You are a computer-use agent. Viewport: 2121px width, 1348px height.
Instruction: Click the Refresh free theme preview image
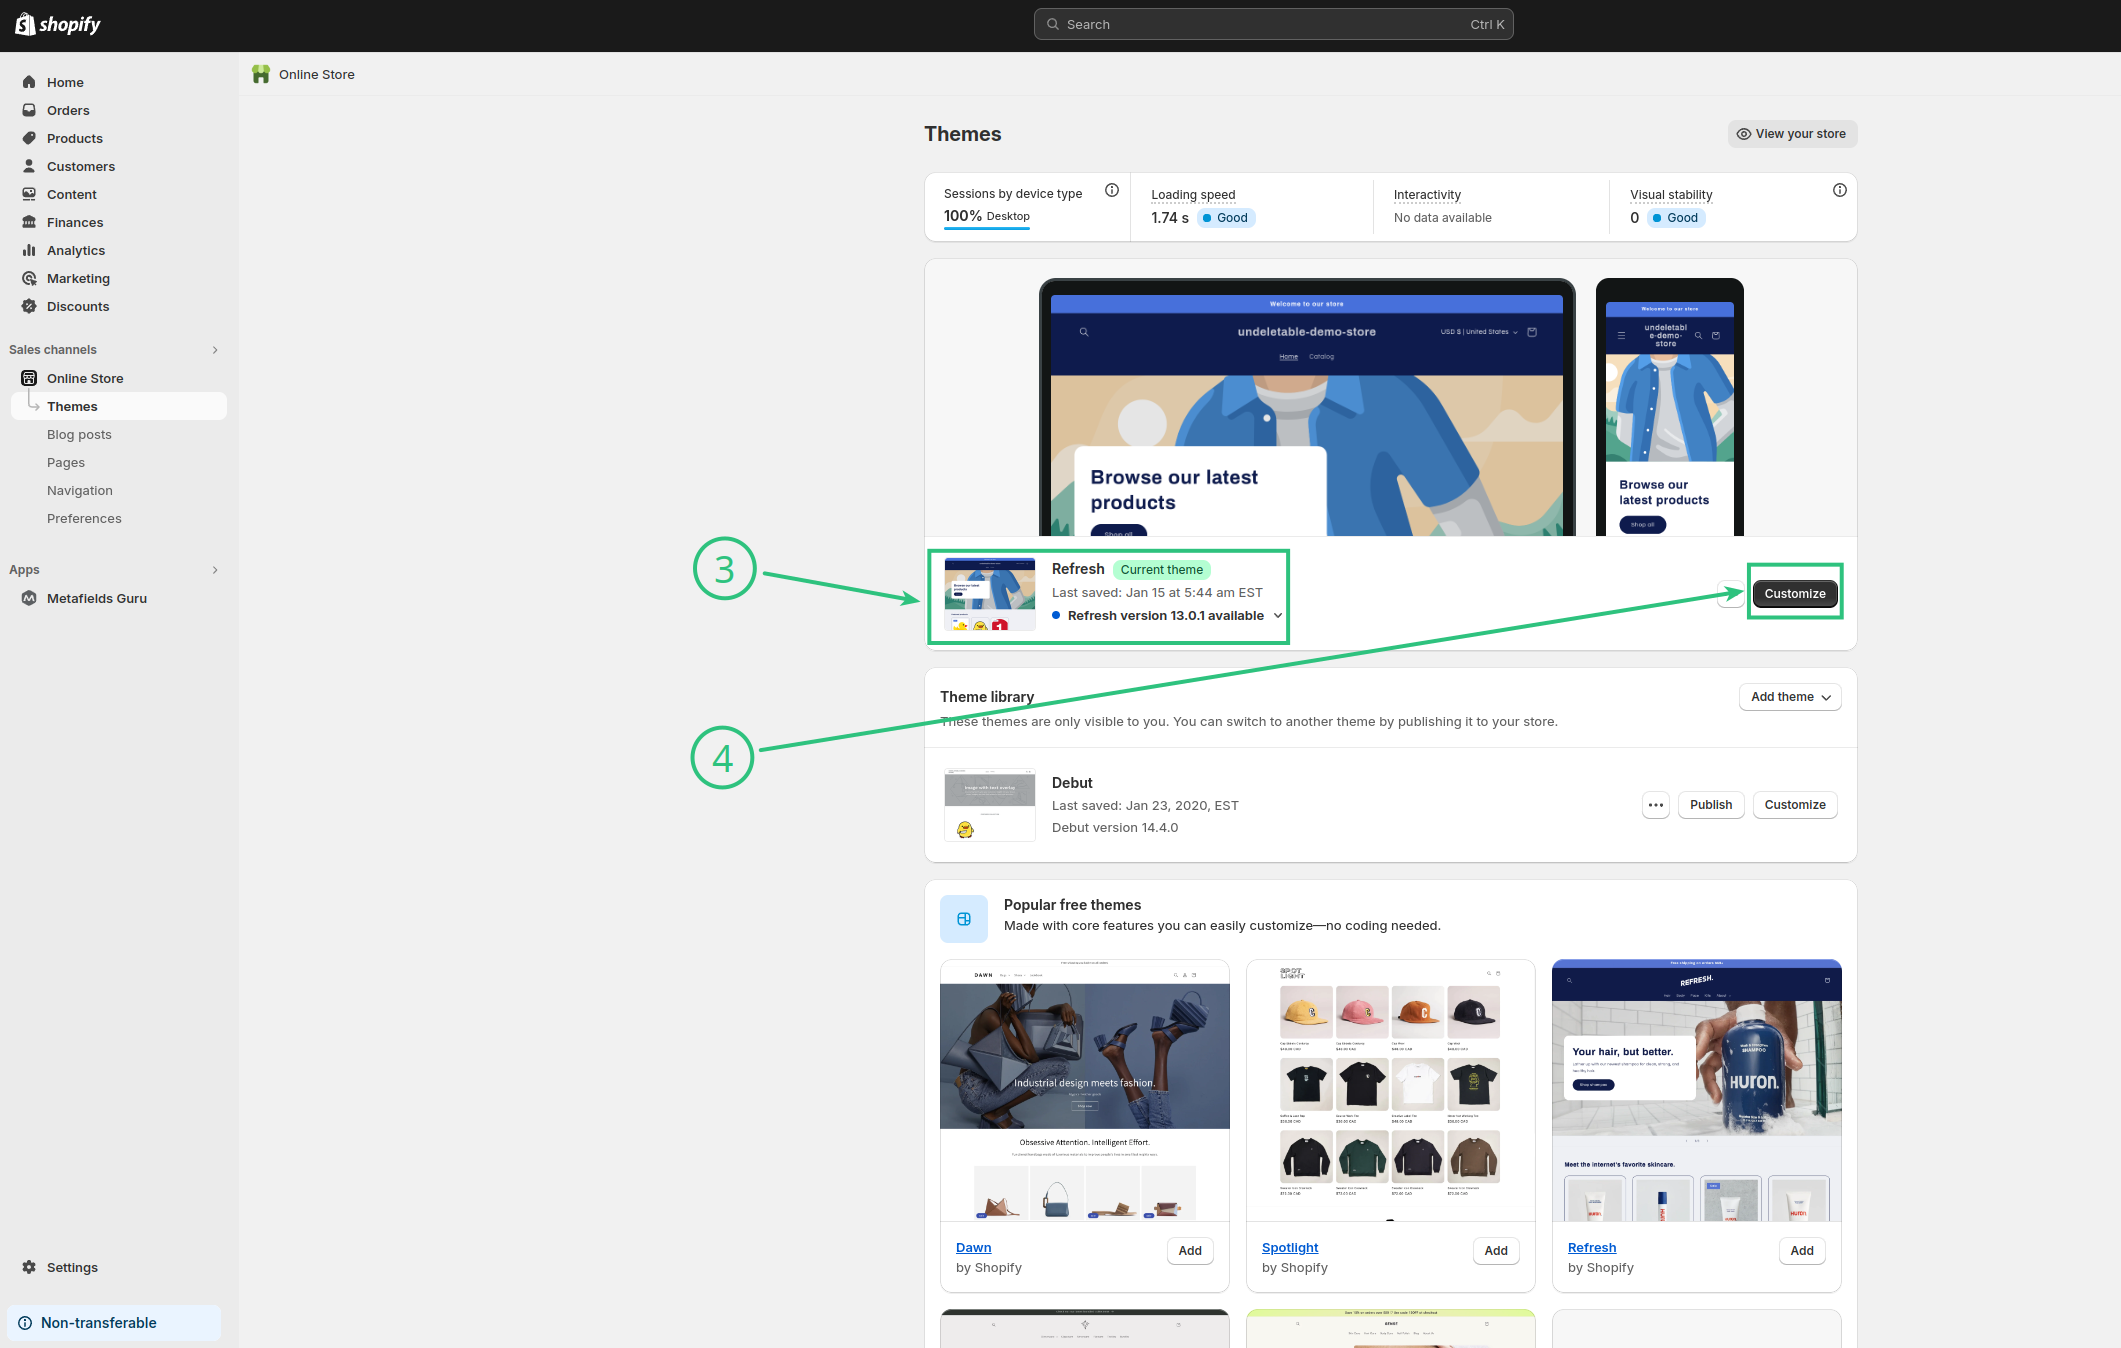[x=1697, y=1091]
